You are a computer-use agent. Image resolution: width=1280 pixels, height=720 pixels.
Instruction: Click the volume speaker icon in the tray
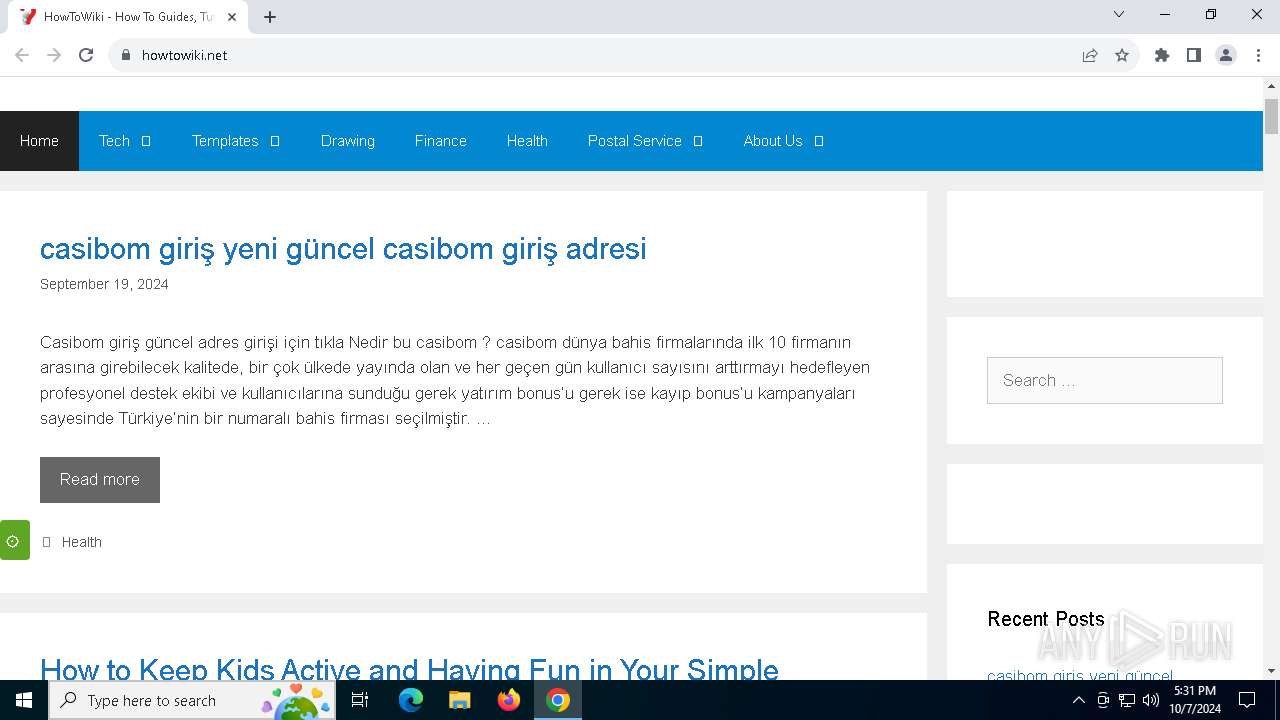(1150, 700)
